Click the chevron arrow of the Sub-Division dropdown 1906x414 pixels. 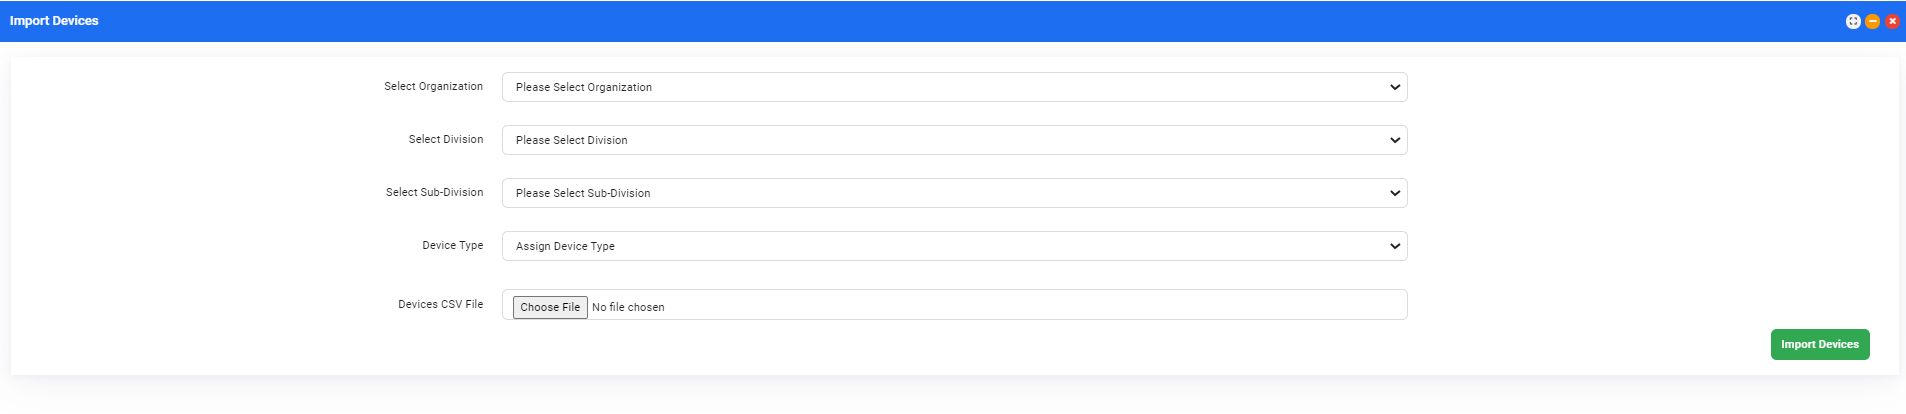(x=1395, y=193)
